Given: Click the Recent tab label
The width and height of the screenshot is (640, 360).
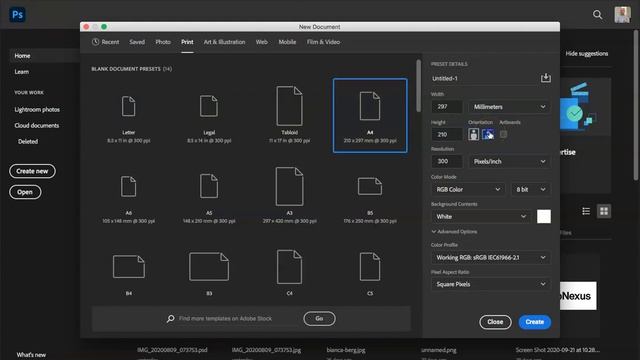Looking at the screenshot, I should tap(110, 42).
